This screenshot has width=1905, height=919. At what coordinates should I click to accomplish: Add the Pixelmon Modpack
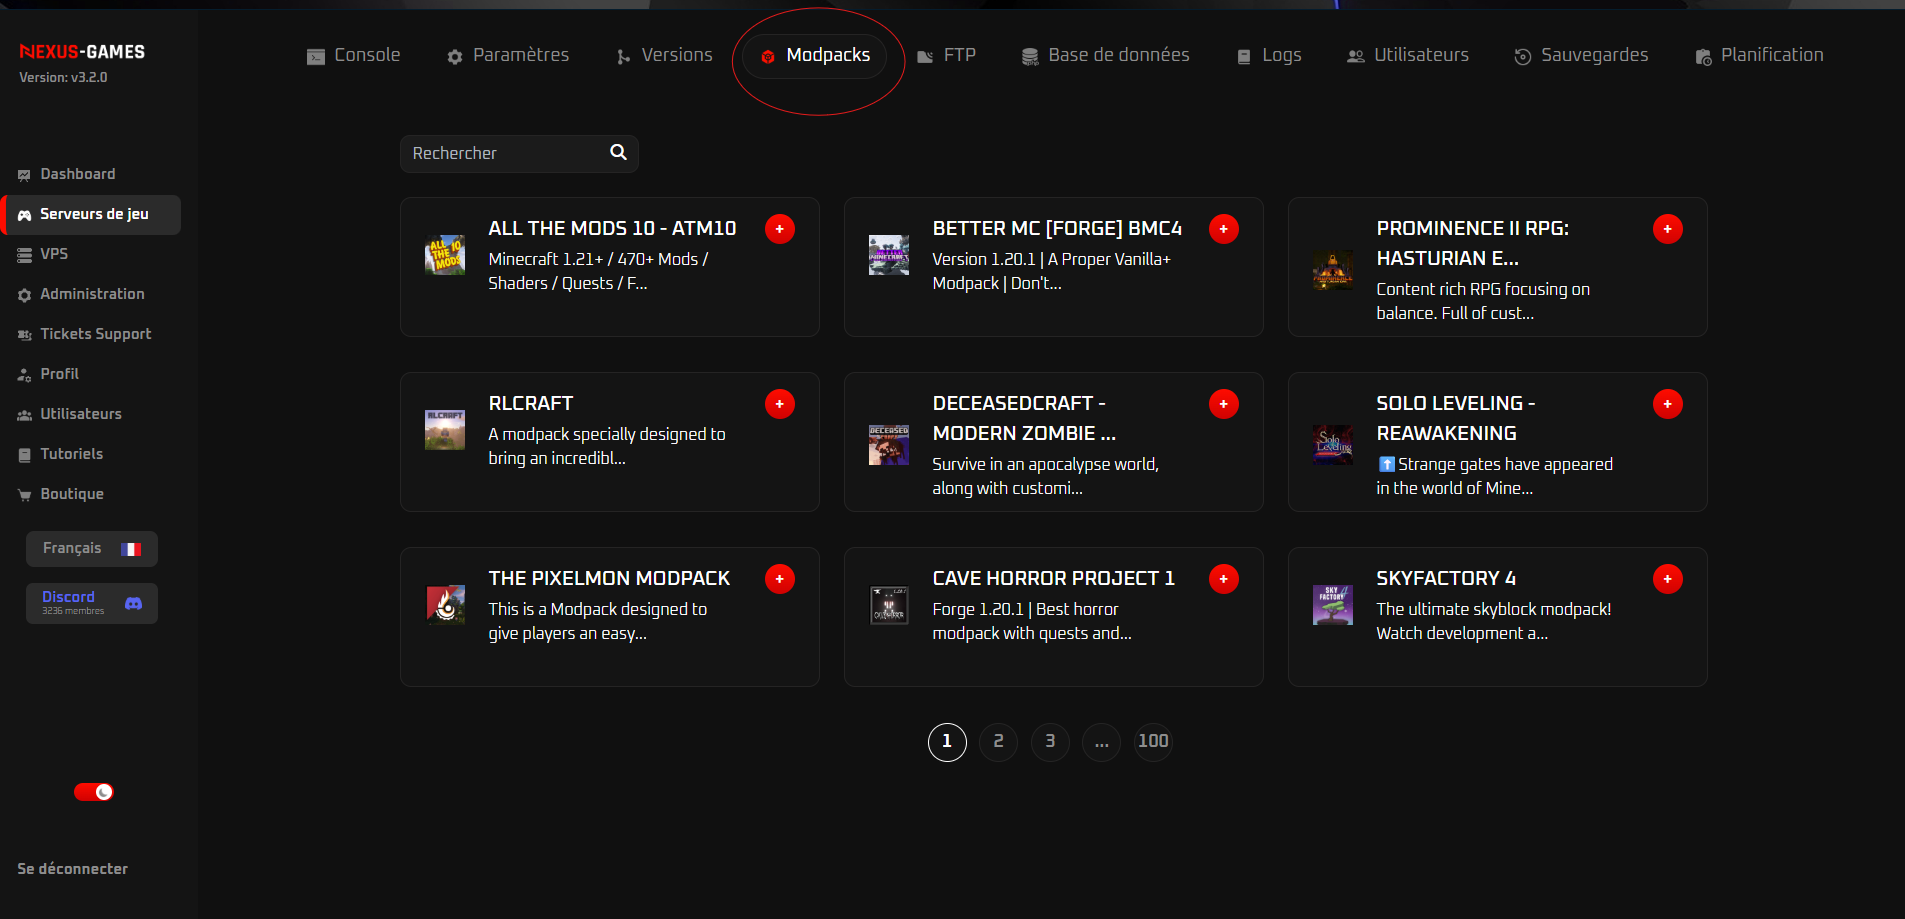click(x=780, y=579)
